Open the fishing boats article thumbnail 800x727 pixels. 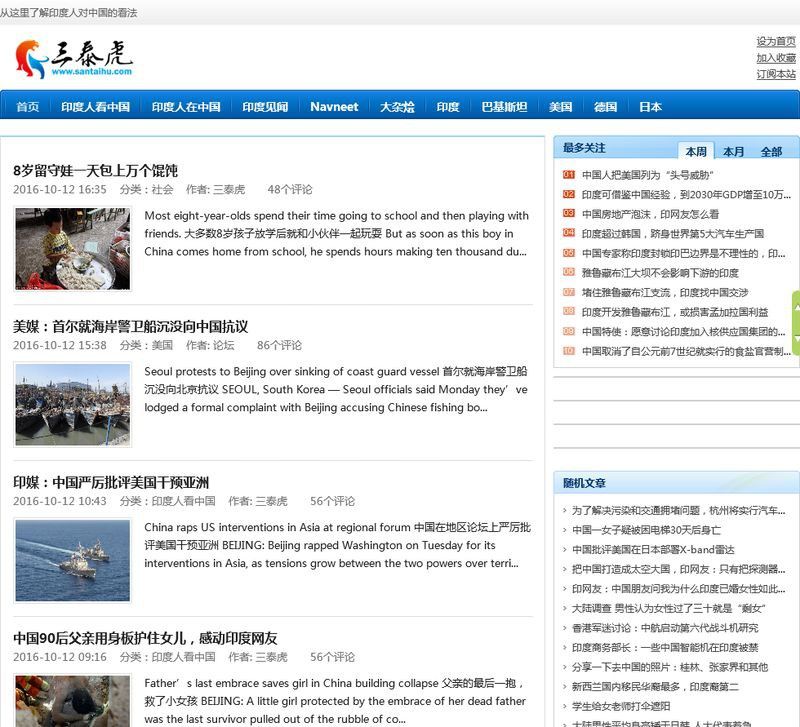point(72,404)
